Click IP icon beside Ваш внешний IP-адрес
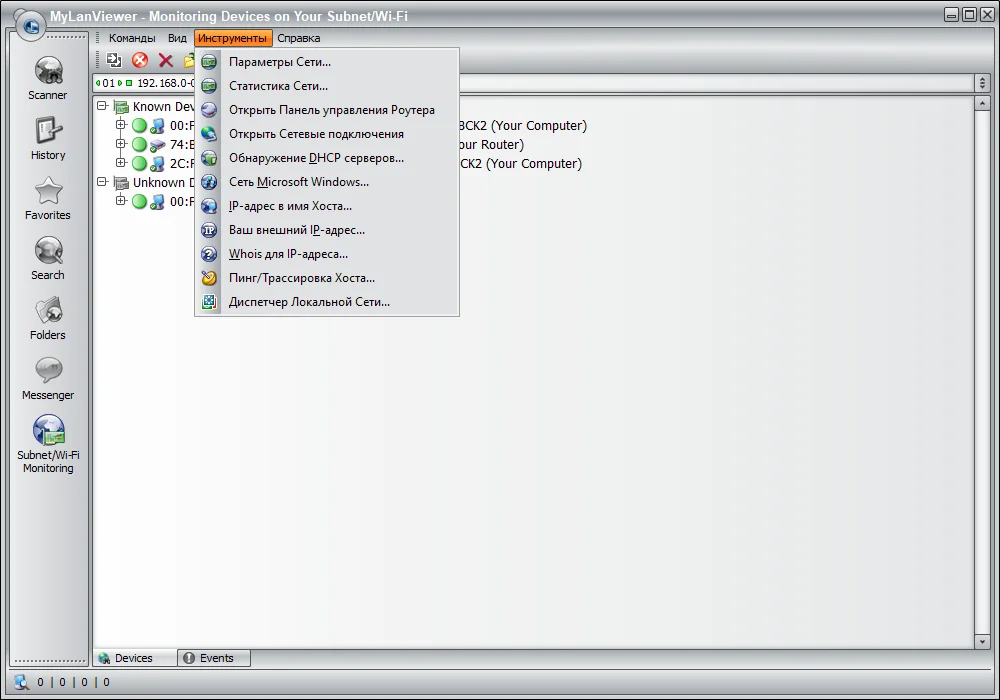1000x700 pixels. [x=209, y=230]
